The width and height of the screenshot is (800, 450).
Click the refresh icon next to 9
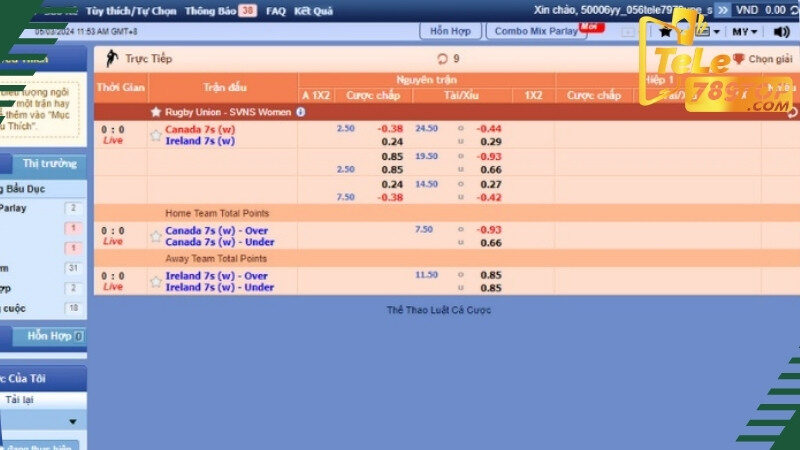[x=442, y=59]
